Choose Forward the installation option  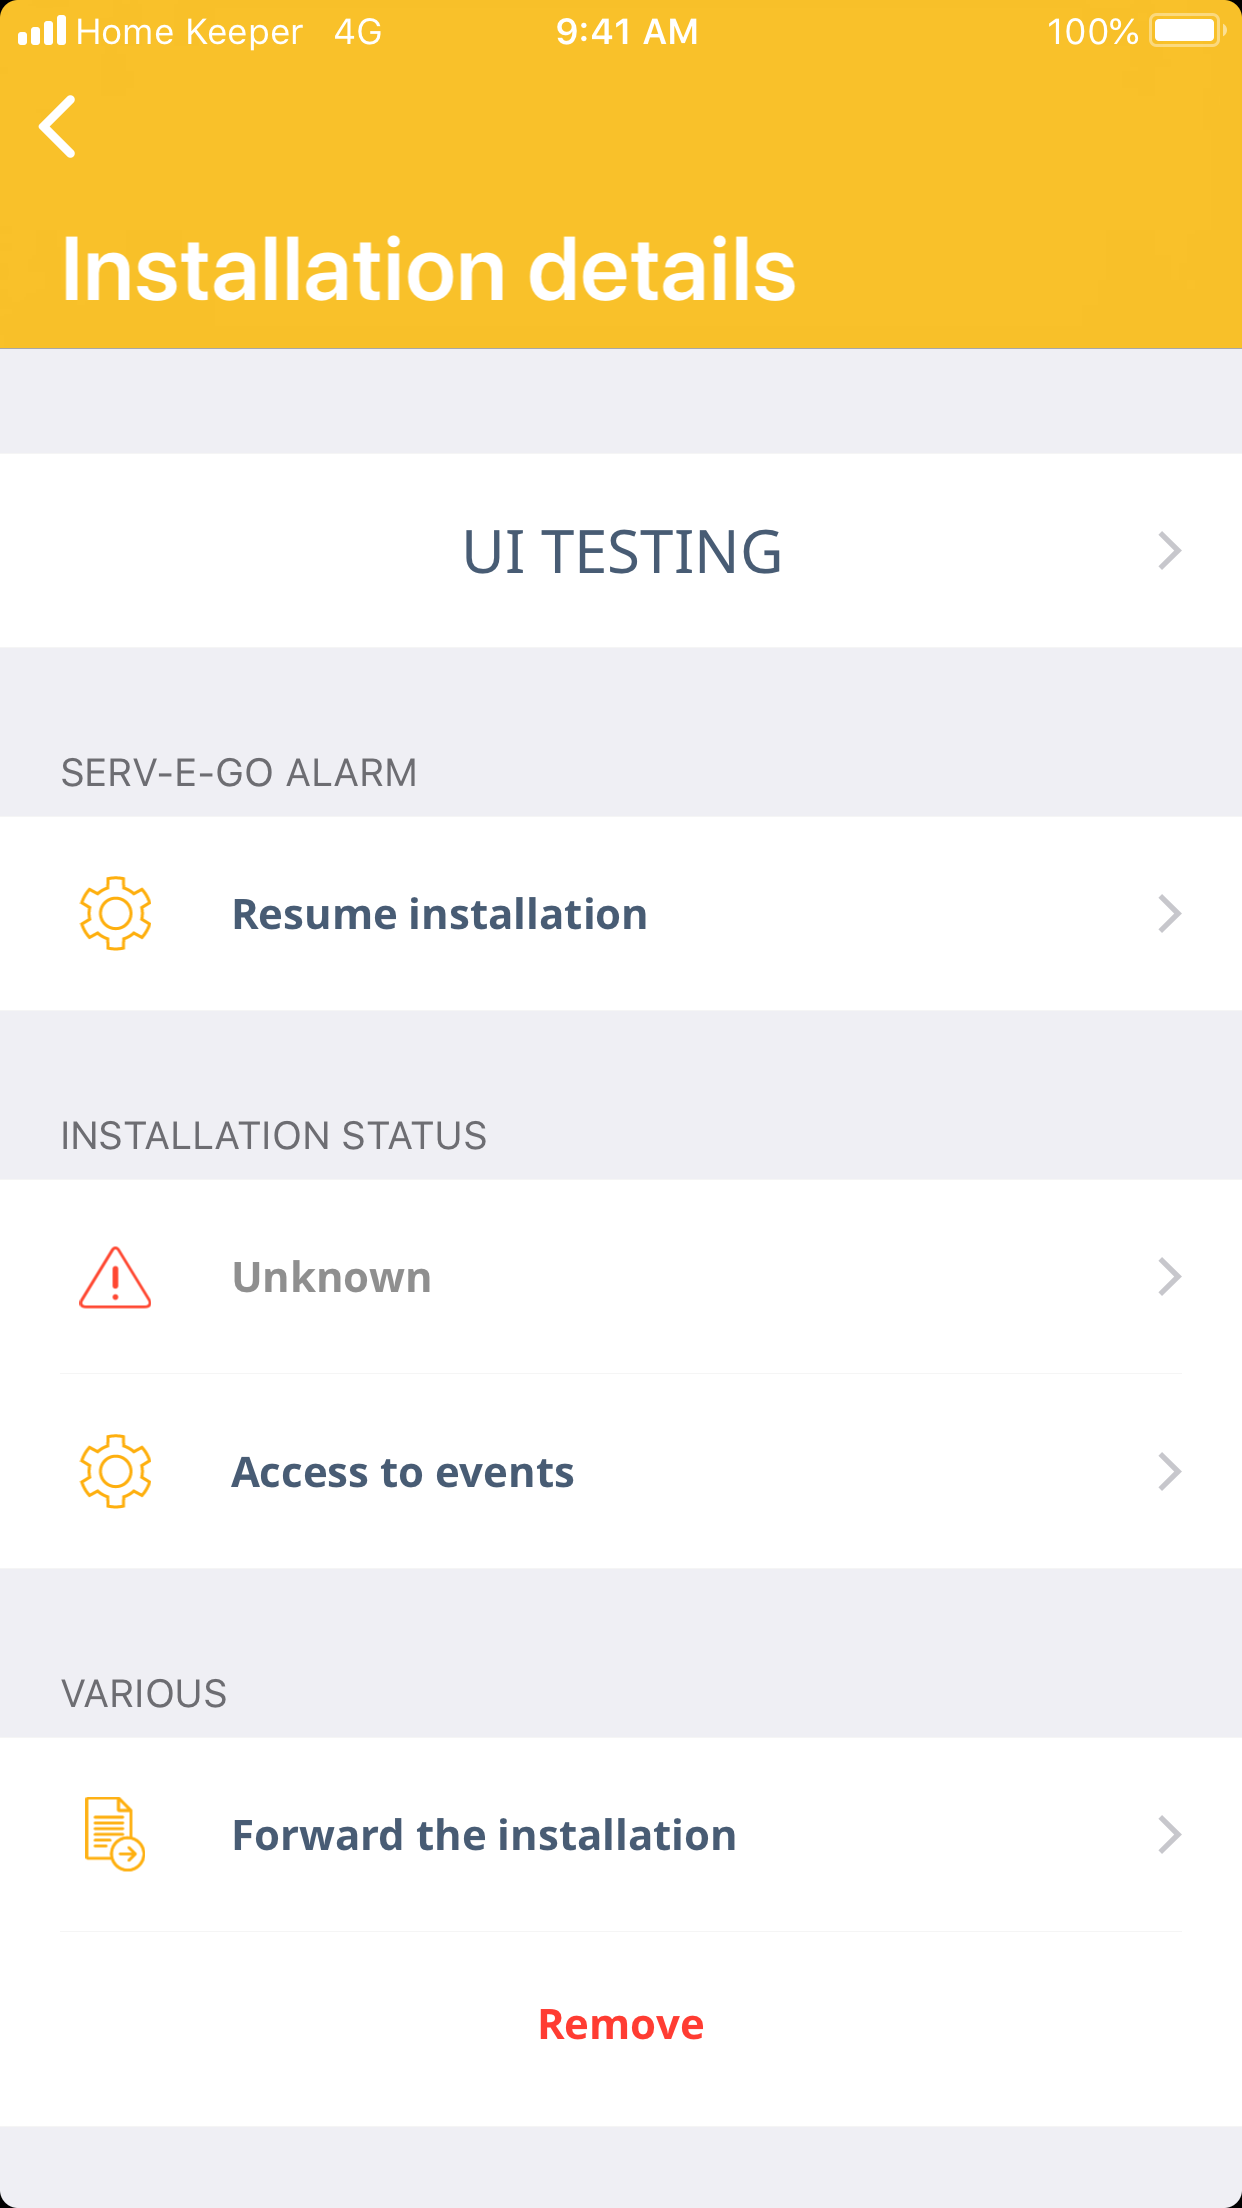(484, 1835)
